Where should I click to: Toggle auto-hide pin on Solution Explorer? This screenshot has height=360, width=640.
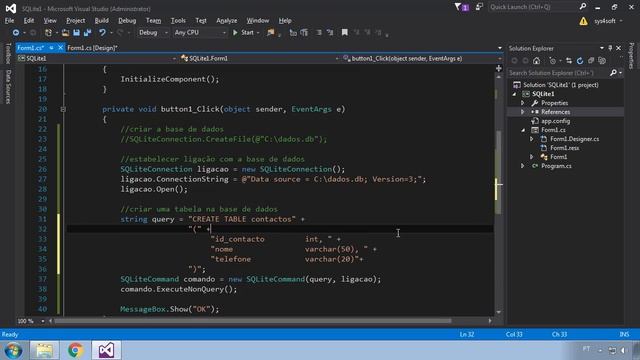pyautogui.click(x=610, y=48)
